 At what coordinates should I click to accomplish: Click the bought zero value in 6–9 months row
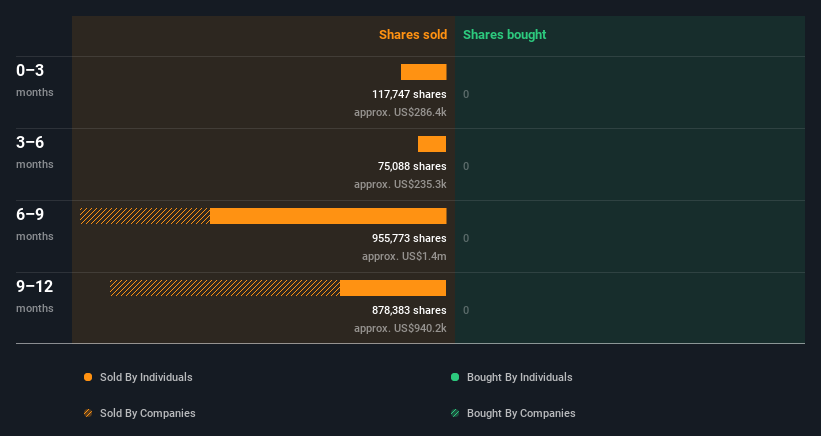coord(466,239)
